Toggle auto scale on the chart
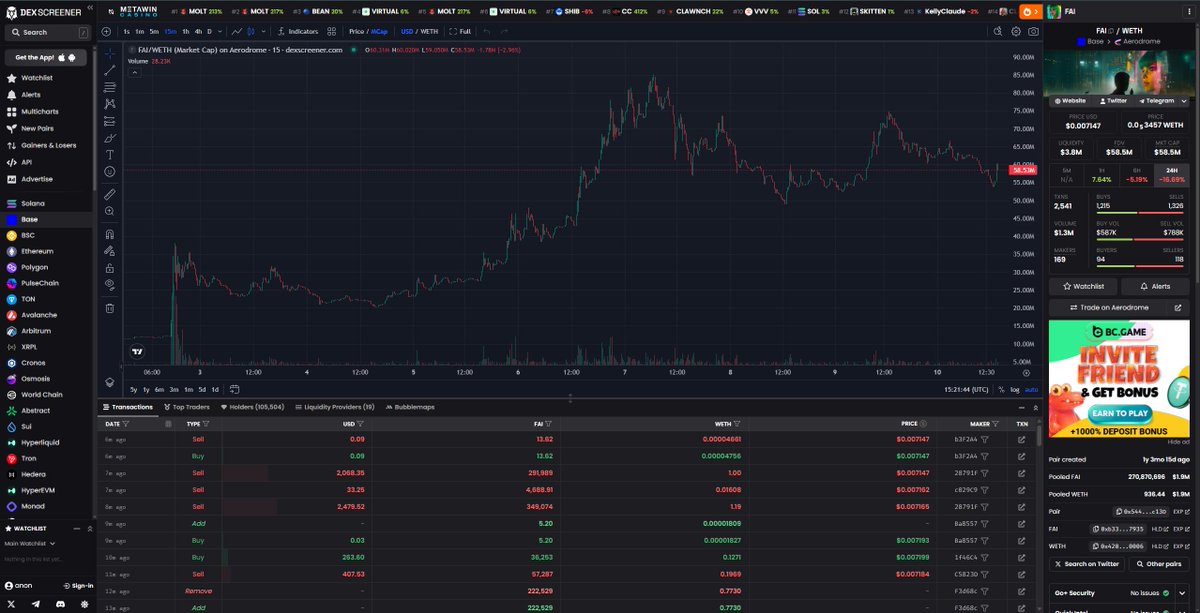The height and width of the screenshot is (613, 1200). (x=1031, y=389)
